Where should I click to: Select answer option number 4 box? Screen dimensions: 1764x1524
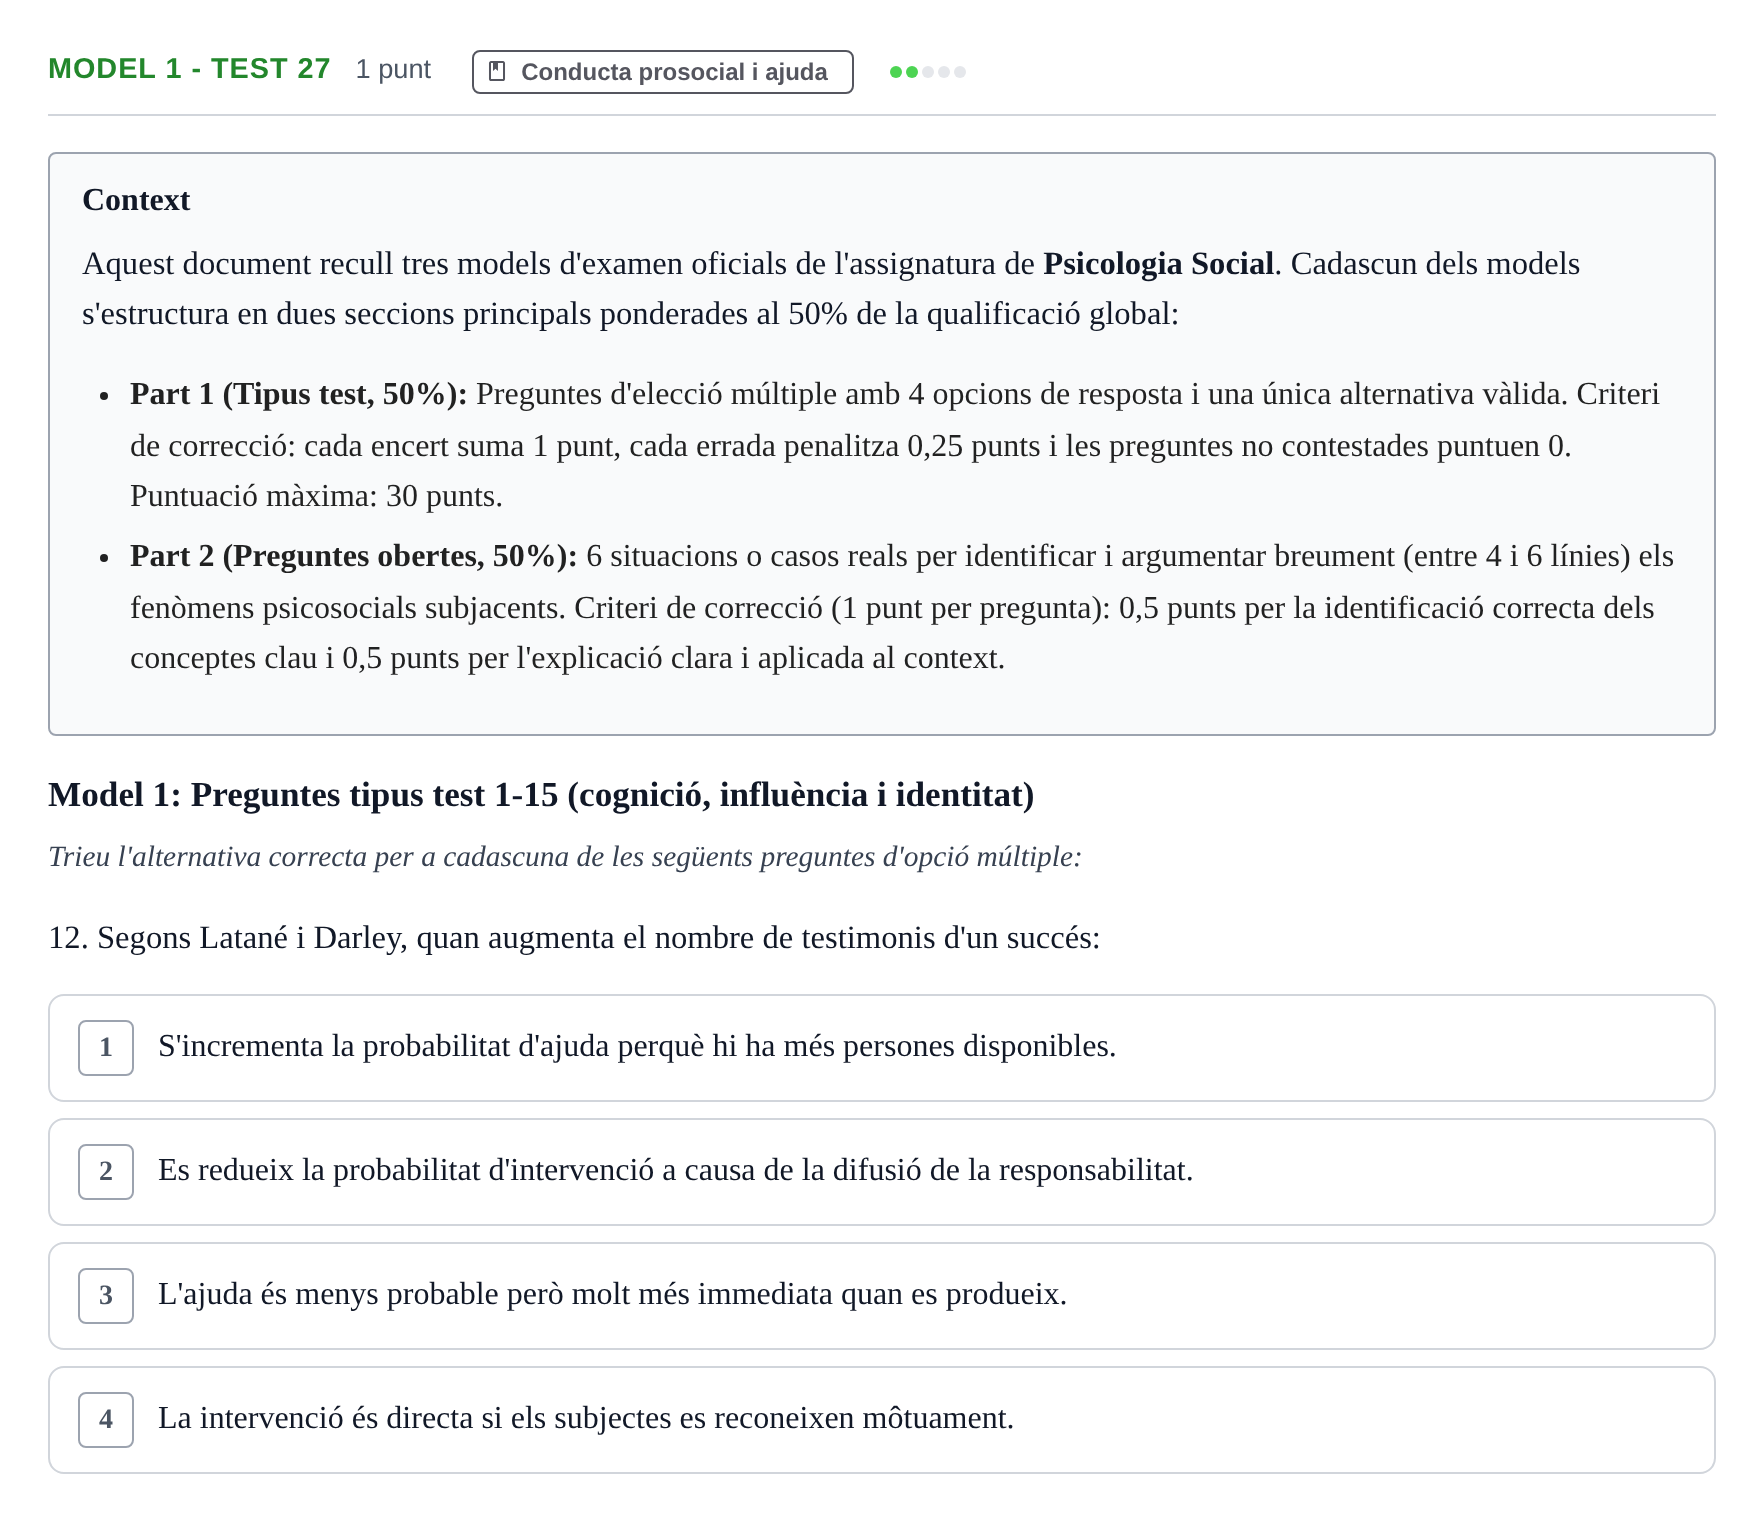click(106, 1419)
